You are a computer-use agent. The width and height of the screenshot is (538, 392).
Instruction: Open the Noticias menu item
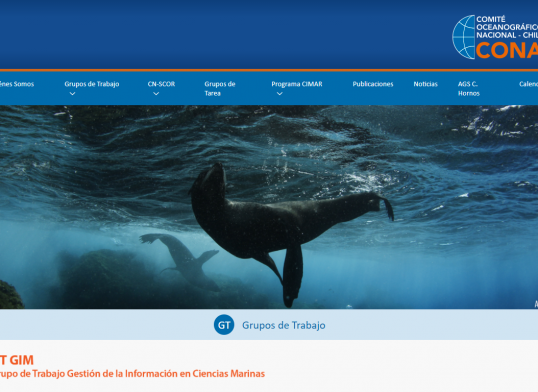click(x=425, y=84)
